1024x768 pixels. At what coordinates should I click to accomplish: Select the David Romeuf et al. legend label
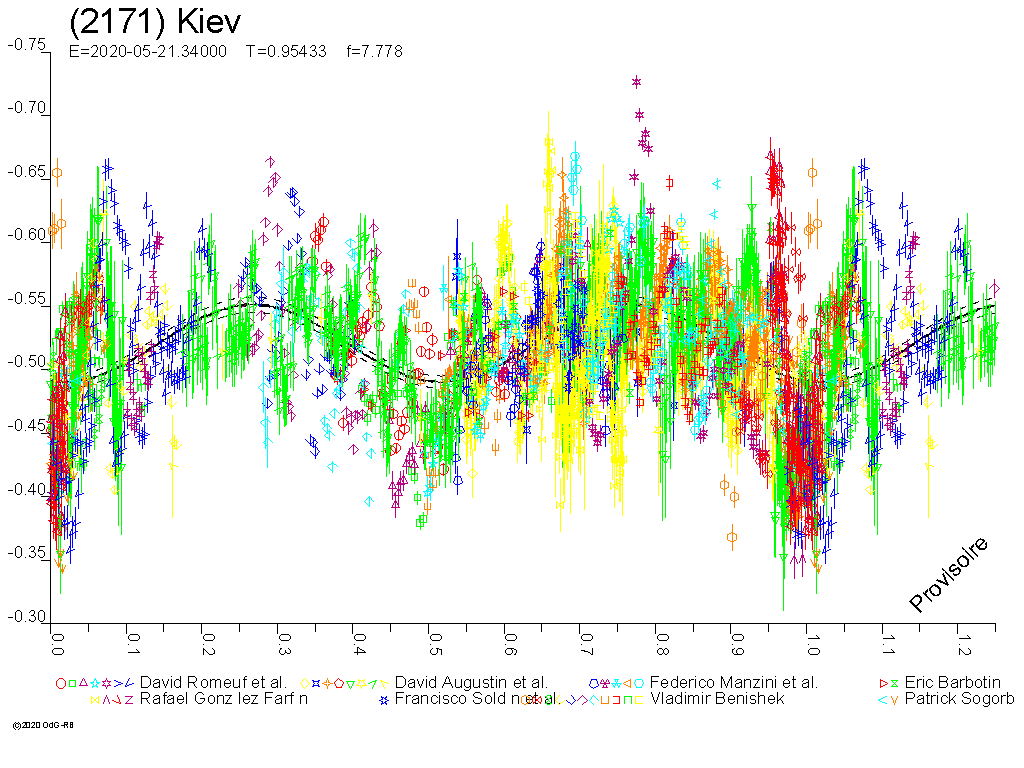(213, 683)
